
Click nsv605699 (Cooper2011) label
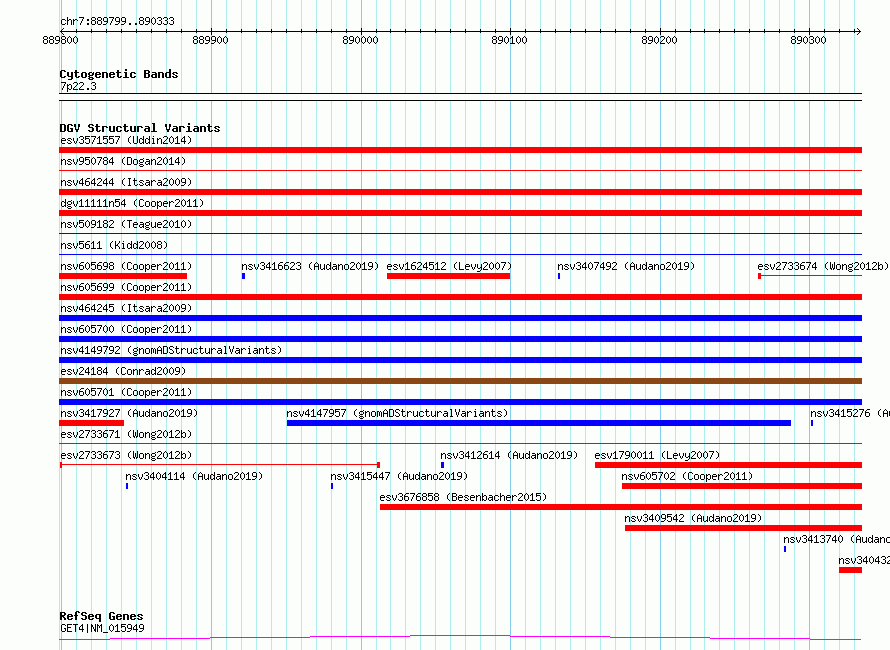126,287
